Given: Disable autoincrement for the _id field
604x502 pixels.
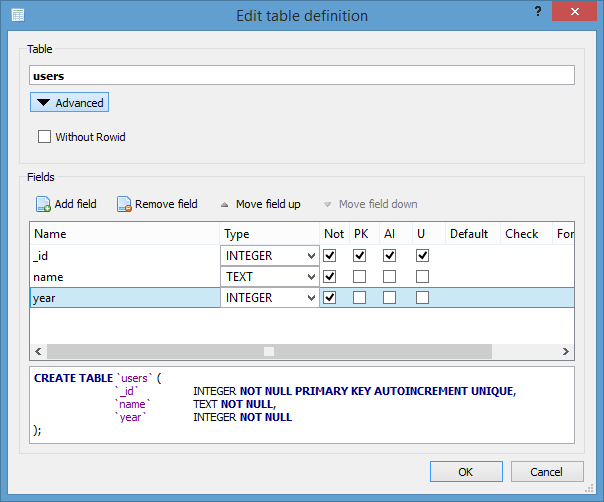Looking at the screenshot, I should click(x=391, y=256).
